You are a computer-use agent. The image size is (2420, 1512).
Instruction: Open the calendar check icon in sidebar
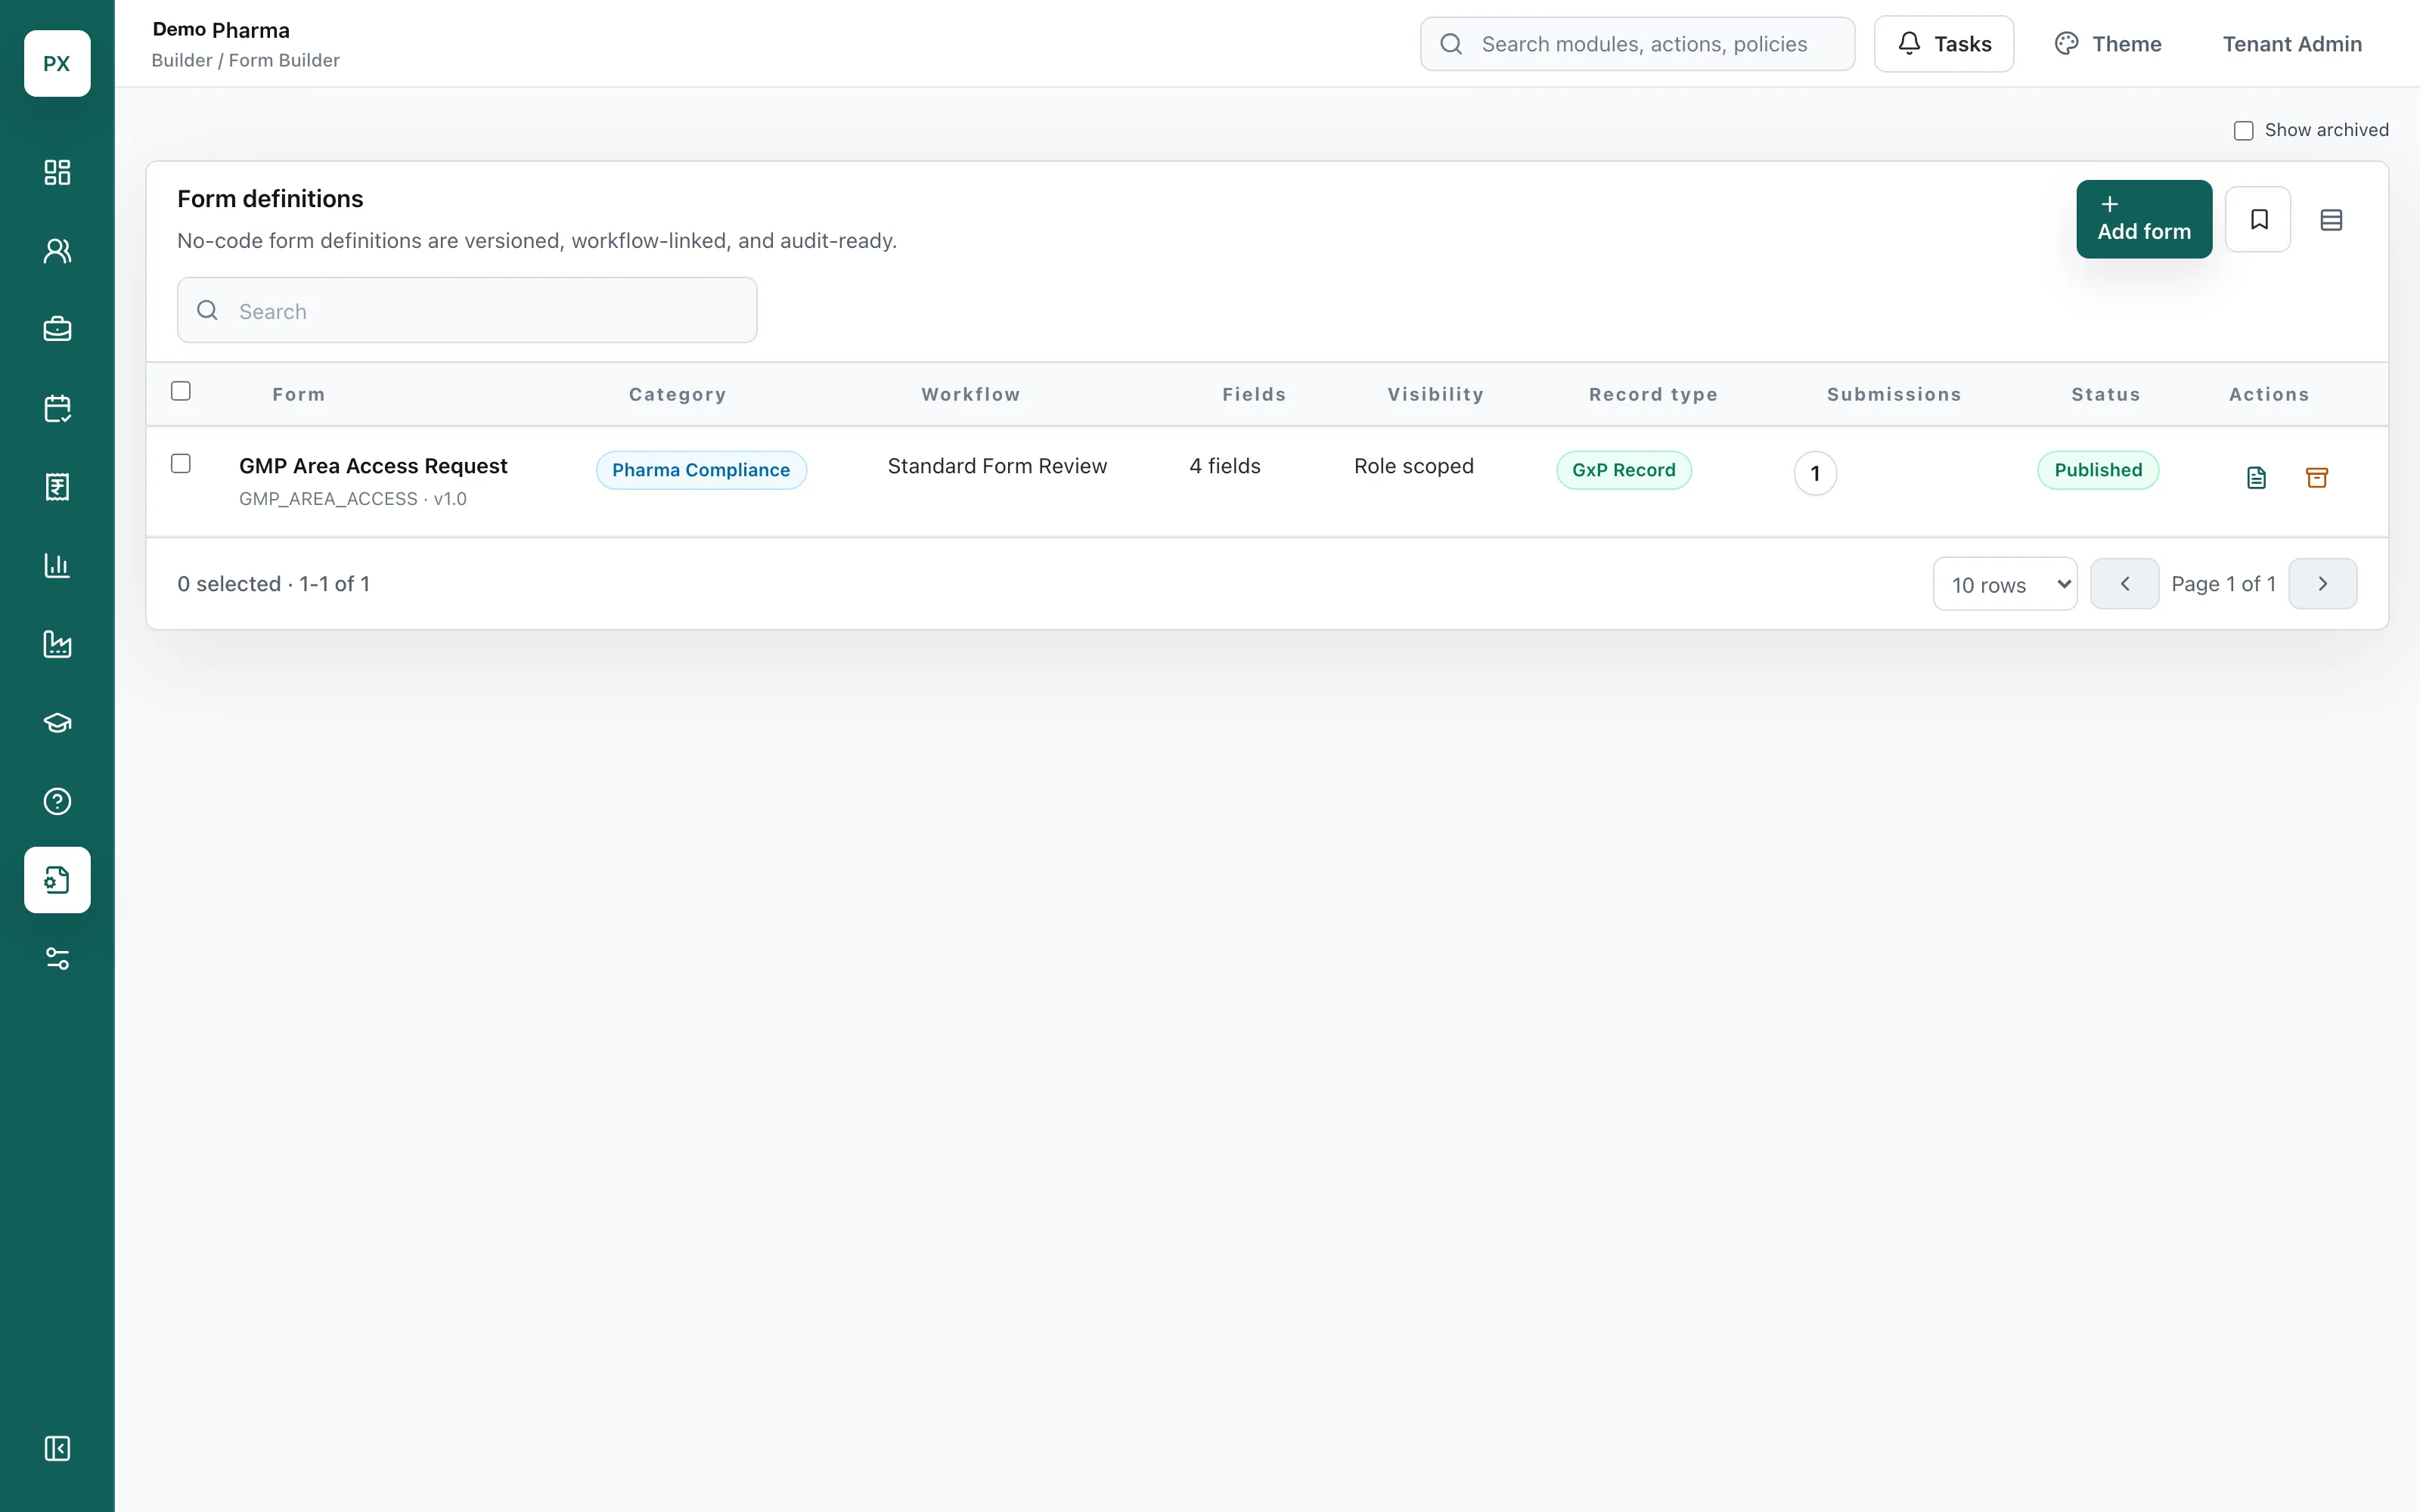click(x=57, y=408)
